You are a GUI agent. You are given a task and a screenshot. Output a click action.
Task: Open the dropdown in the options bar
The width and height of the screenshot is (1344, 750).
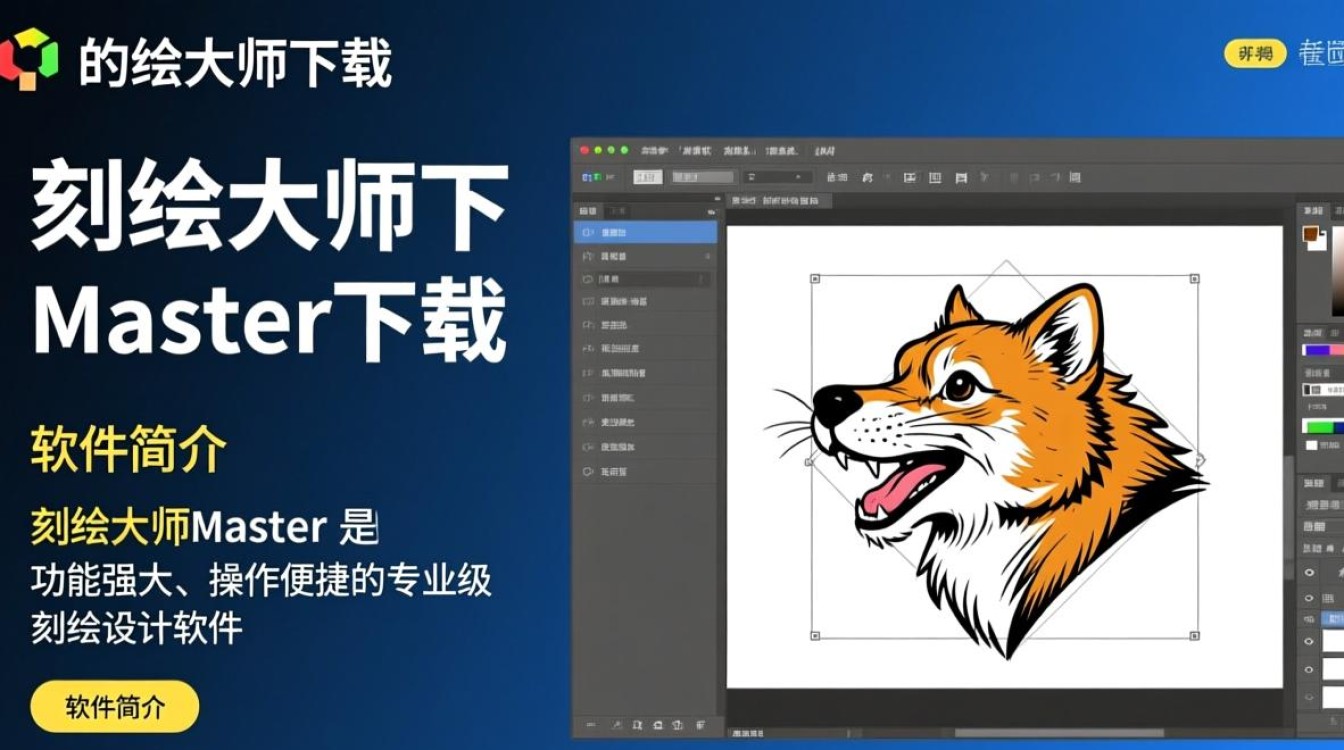(x=777, y=177)
